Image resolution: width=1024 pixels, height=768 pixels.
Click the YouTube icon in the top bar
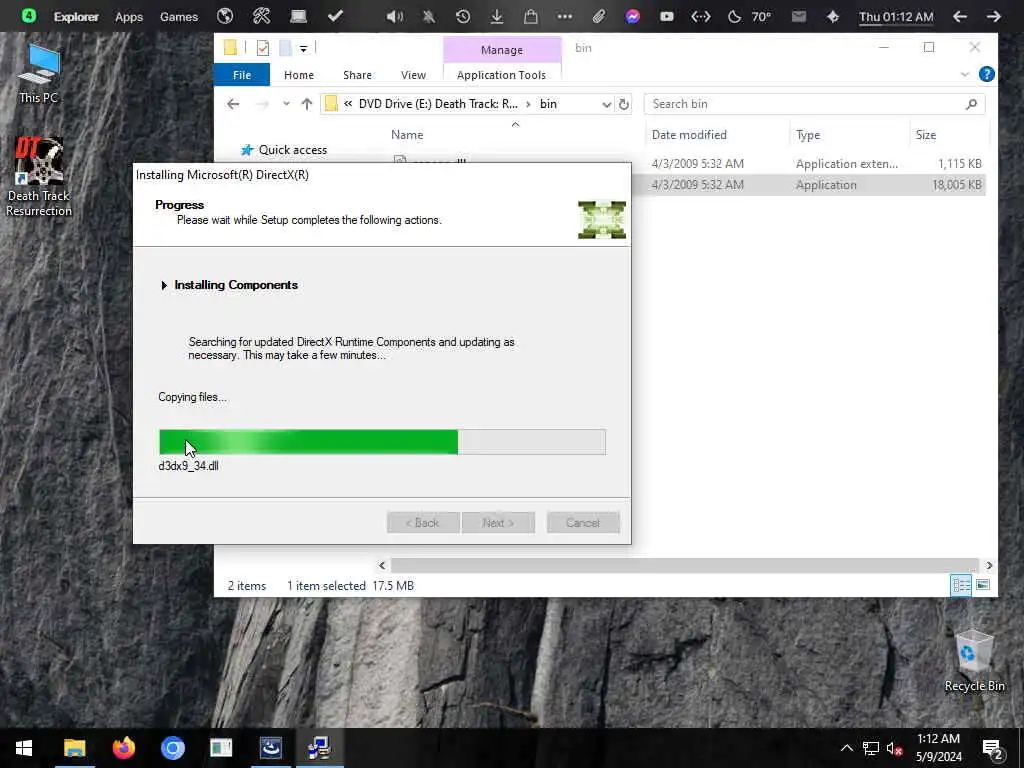667,16
